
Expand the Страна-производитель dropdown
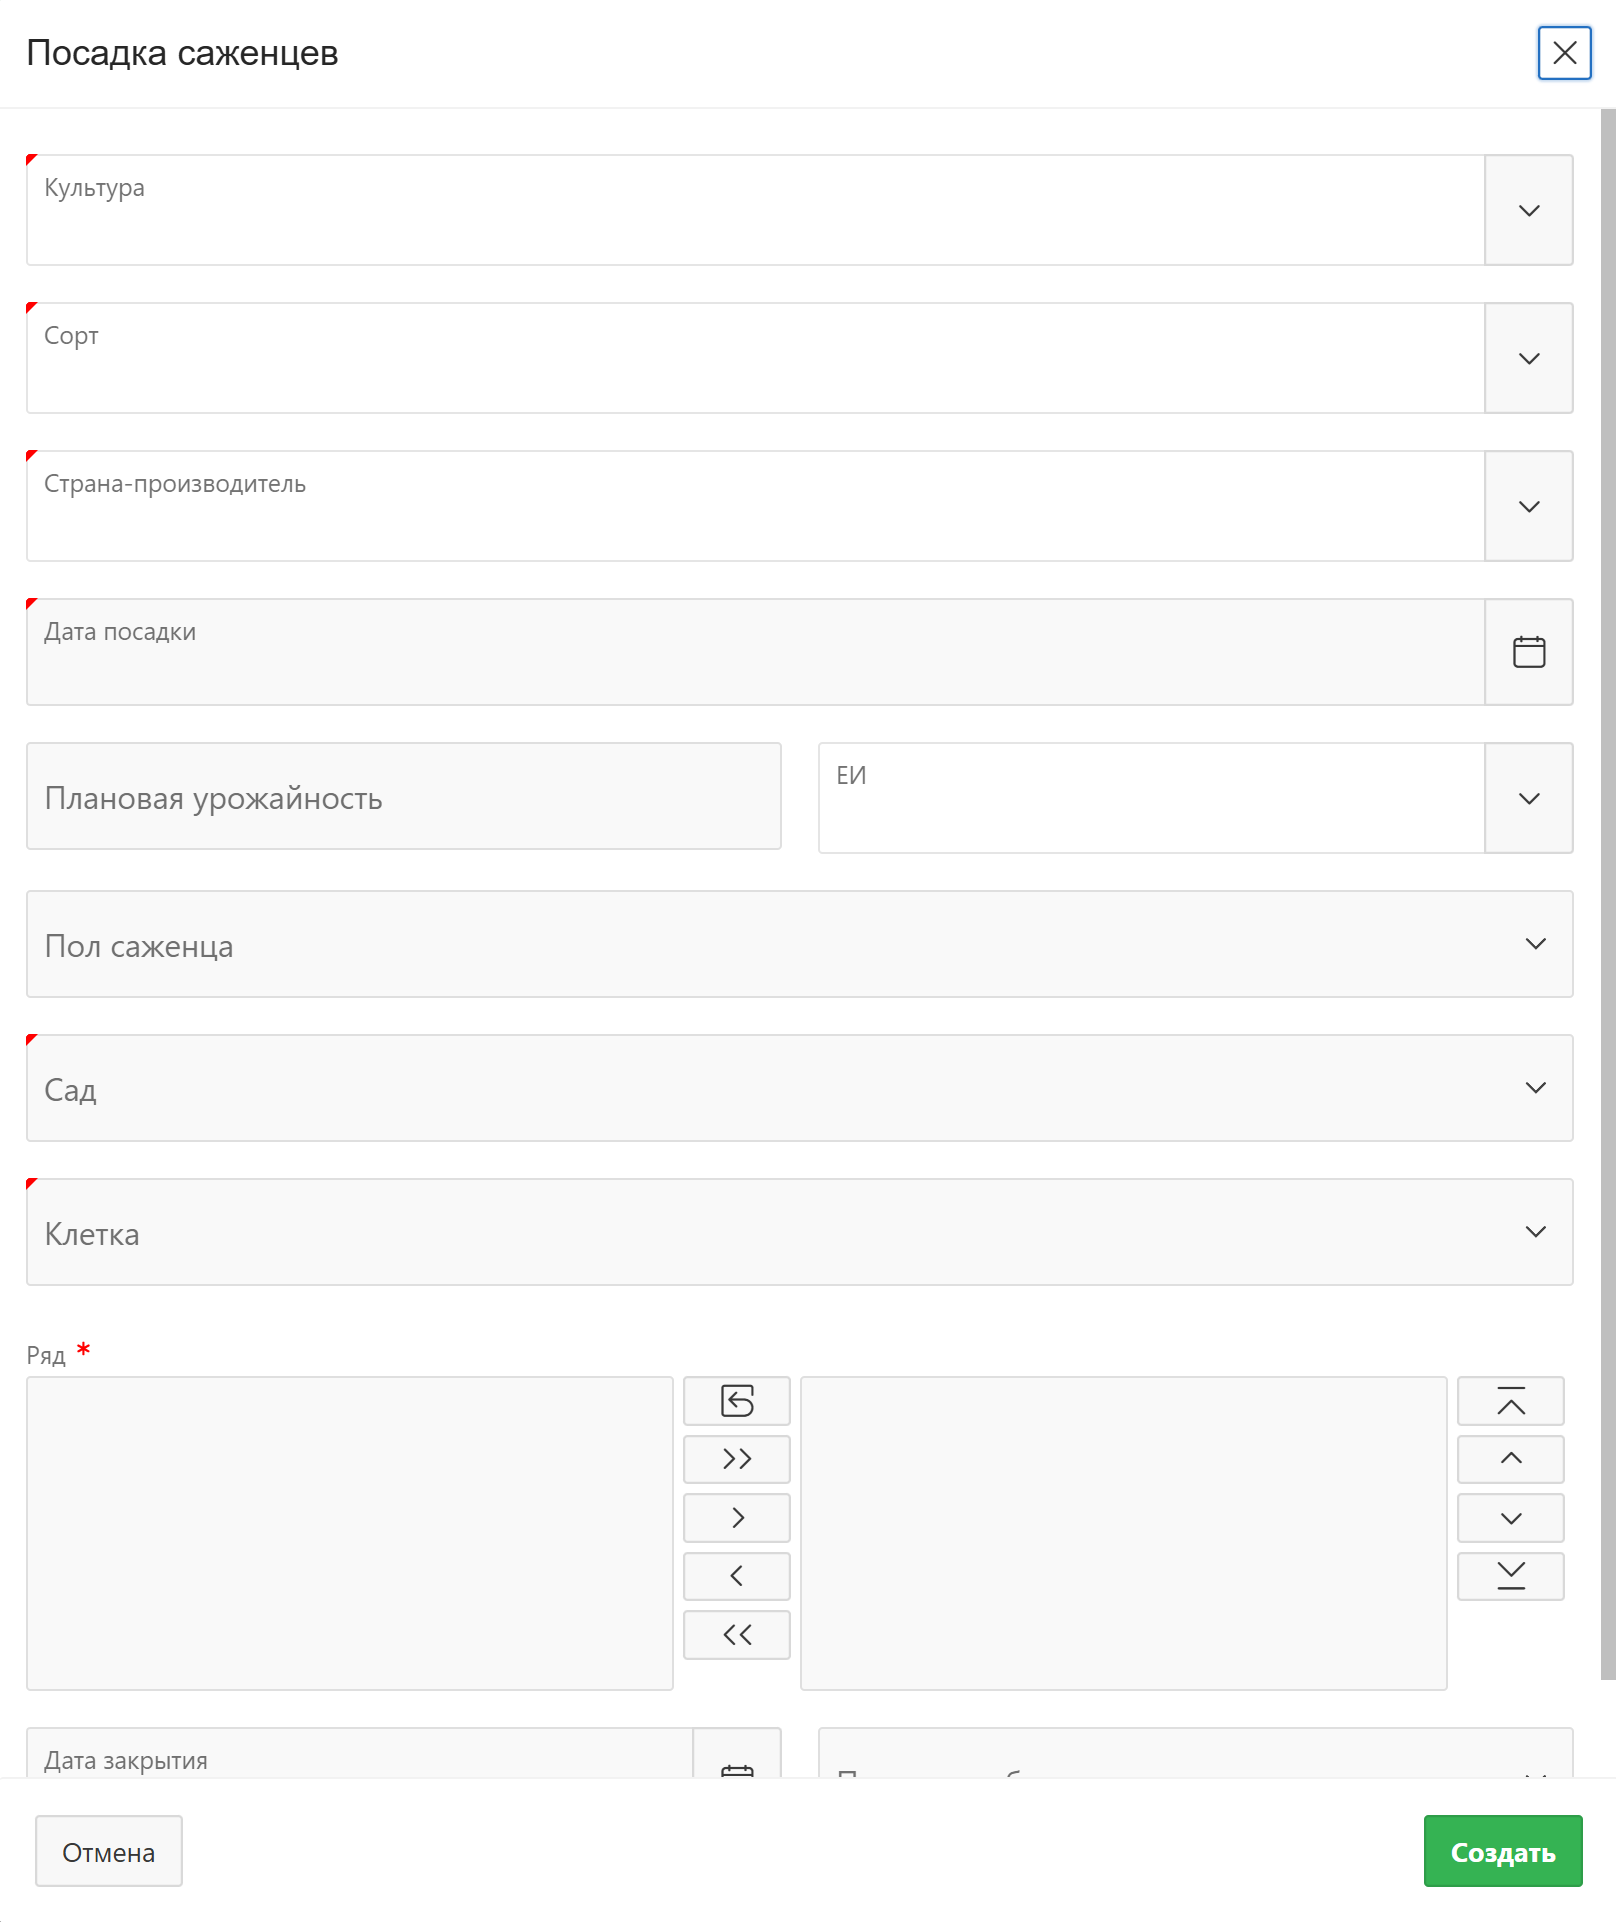(1528, 506)
